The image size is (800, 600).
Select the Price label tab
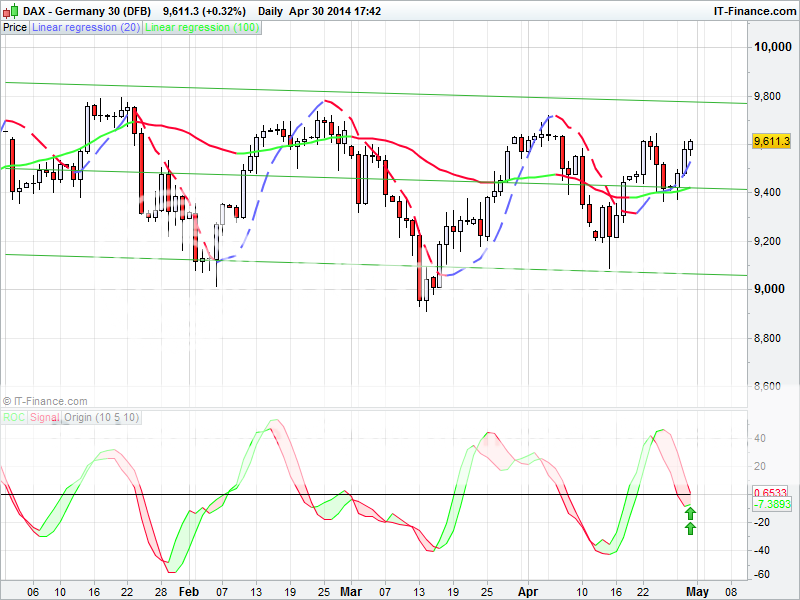(x=15, y=28)
